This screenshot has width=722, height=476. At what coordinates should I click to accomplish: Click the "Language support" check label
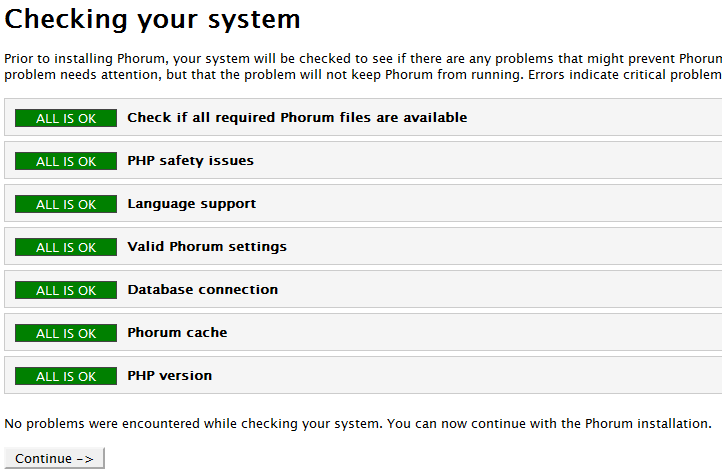click(x=191, y=204)
